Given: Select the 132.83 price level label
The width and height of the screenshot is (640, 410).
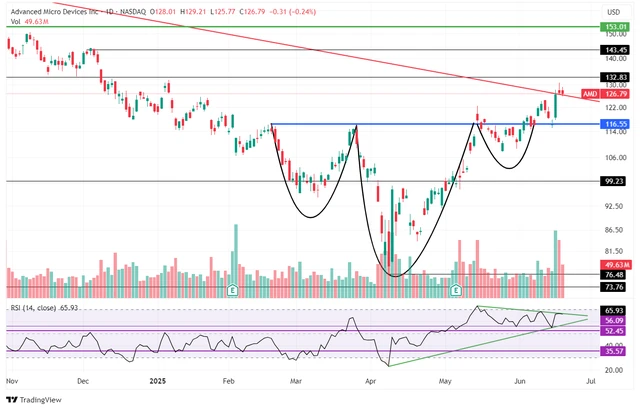Looking at the screenshot, I should click(616, 77).
